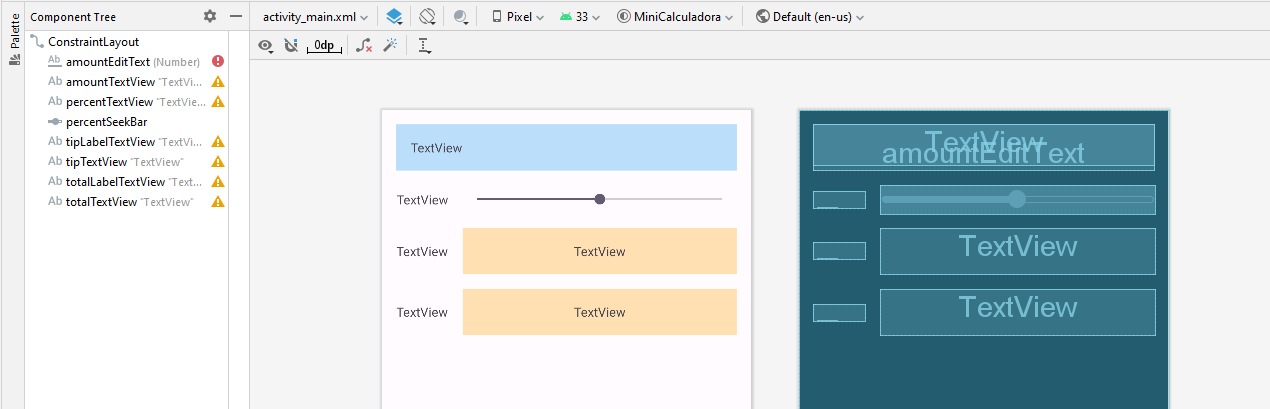The image size is (1270, 409).
Task: Open the Guidelines helper icon
Action: click(425, 45)
